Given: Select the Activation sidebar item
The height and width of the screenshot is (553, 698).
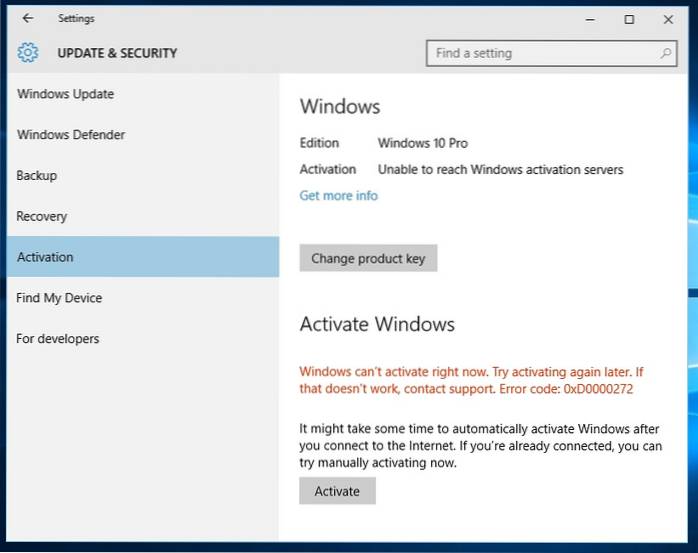Looking at the screenshot, I should 45,257.
